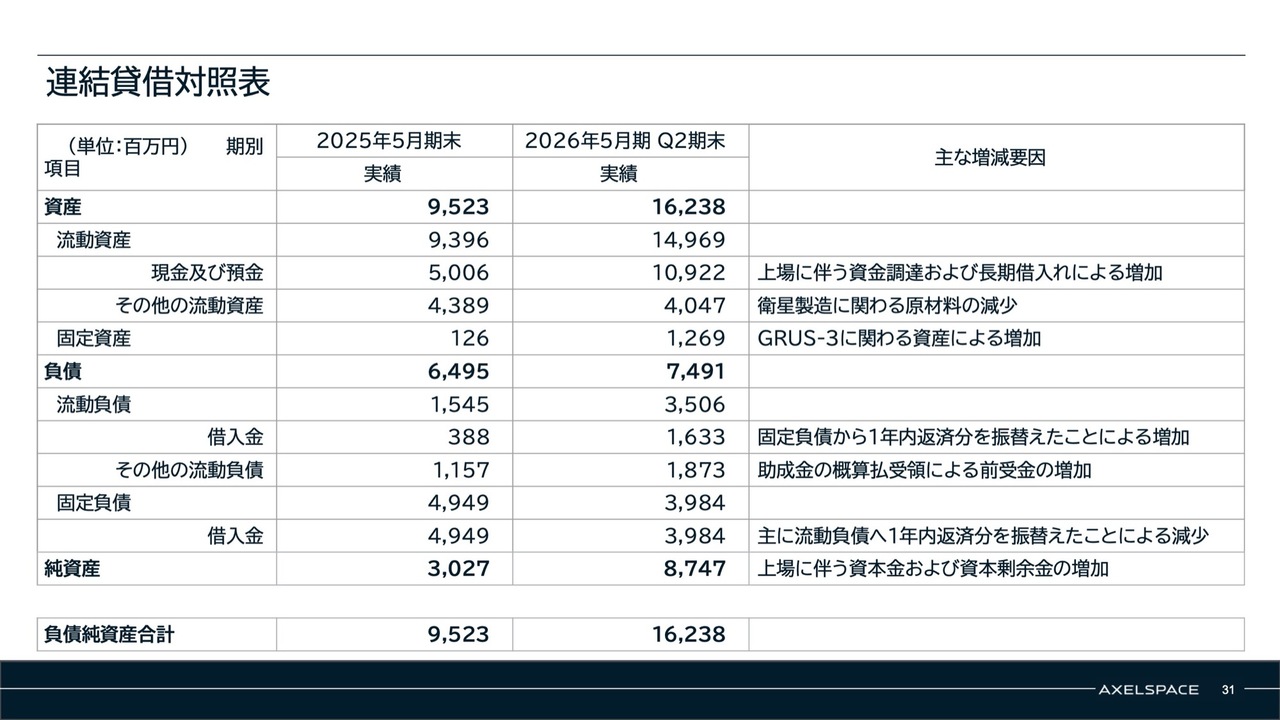Screen dimensions: 1280x720
Task: Click the 資産 row label
Action: click(x=63, y=207)
